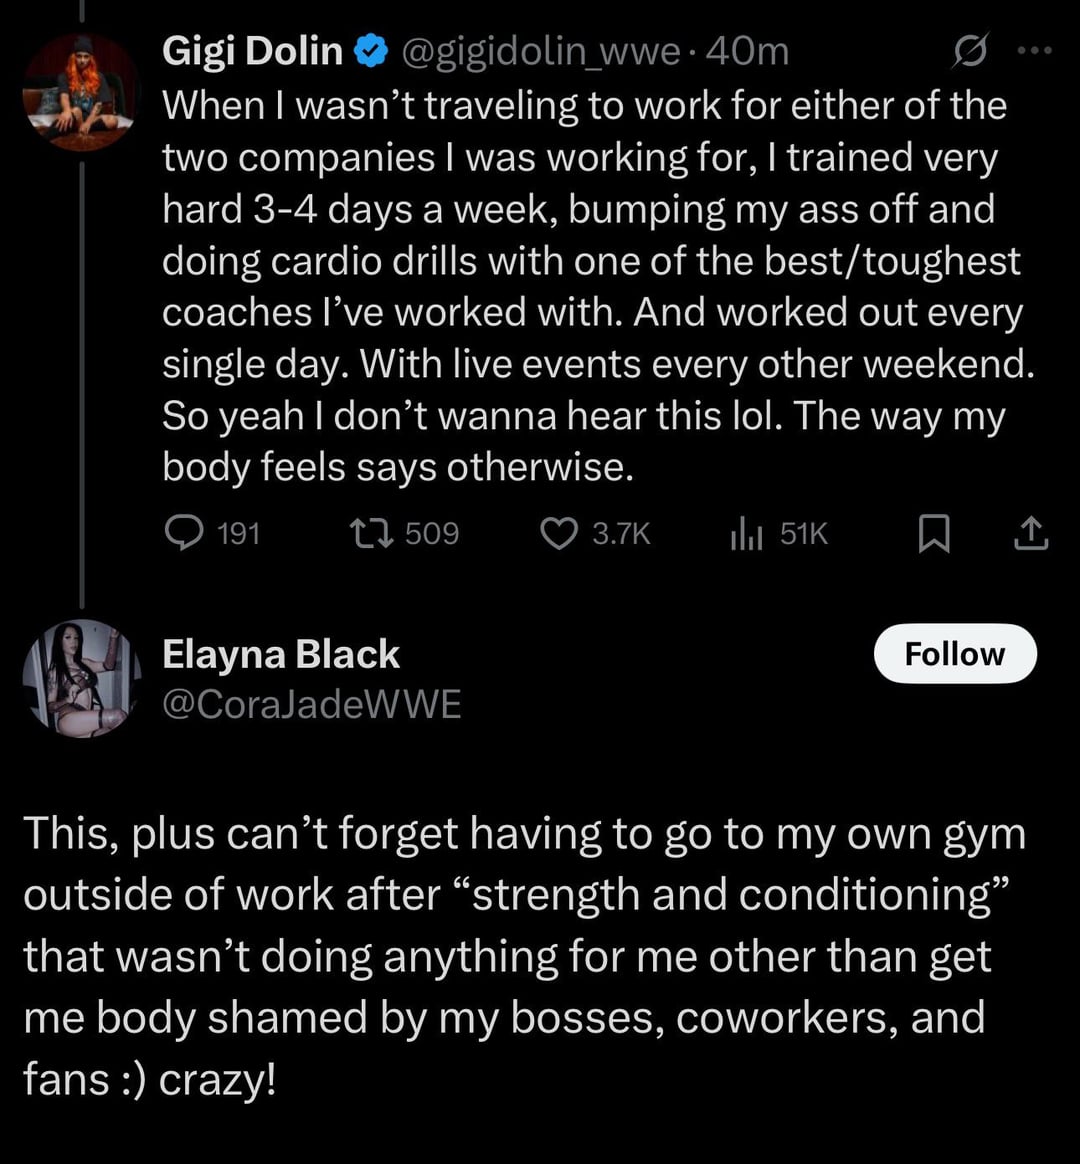The height and width of the screenshot is (1164, 1080).
Task: Open view analytics bar-chart icon
Action: (745, 536)
